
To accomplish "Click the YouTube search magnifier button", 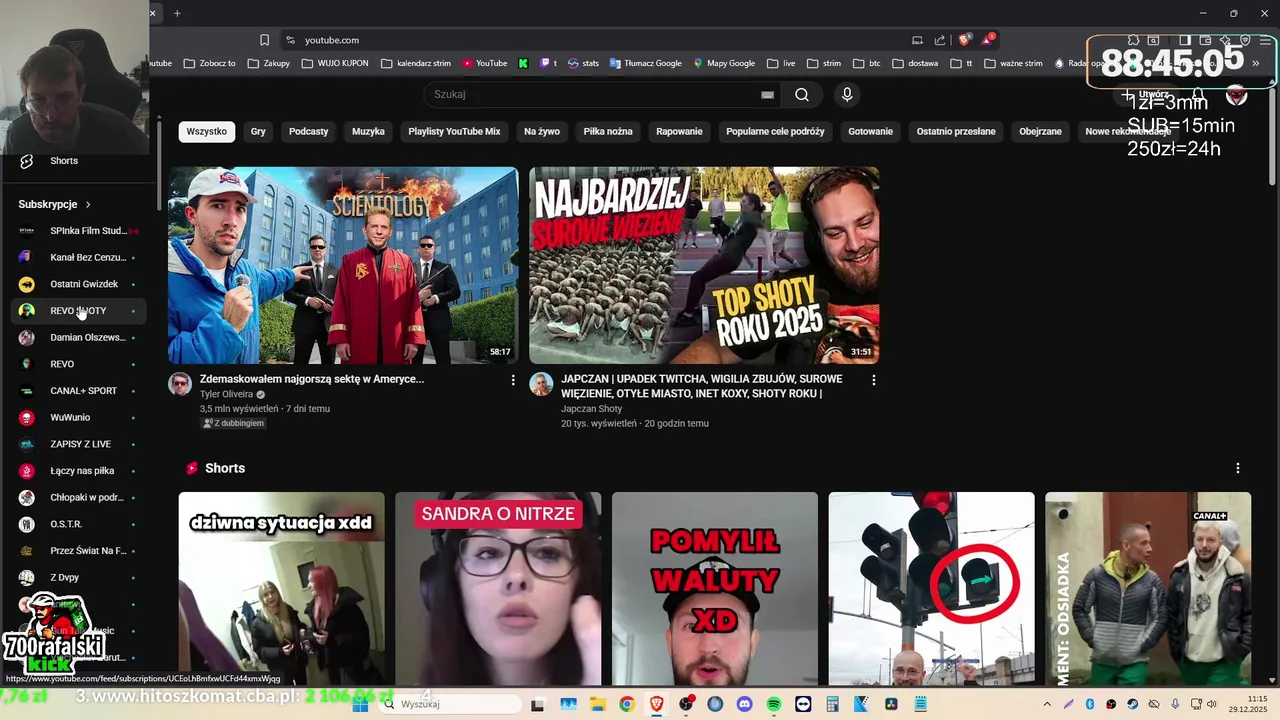I will pyautogui.click(x=802, y=95).
